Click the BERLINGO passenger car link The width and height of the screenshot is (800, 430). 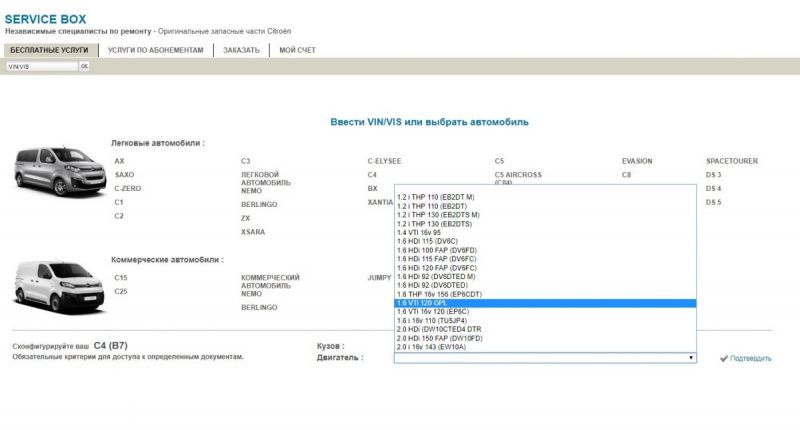pos(259,203)
